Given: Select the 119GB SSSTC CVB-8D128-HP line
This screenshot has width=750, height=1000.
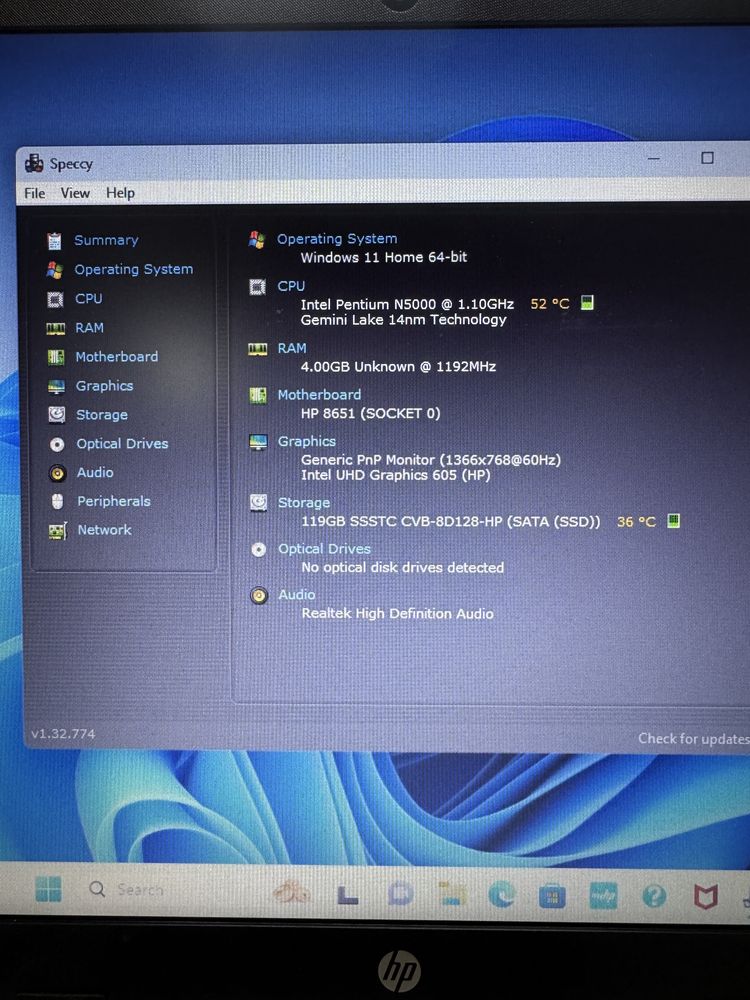Looking at the screenshot, I should point(451,522).
